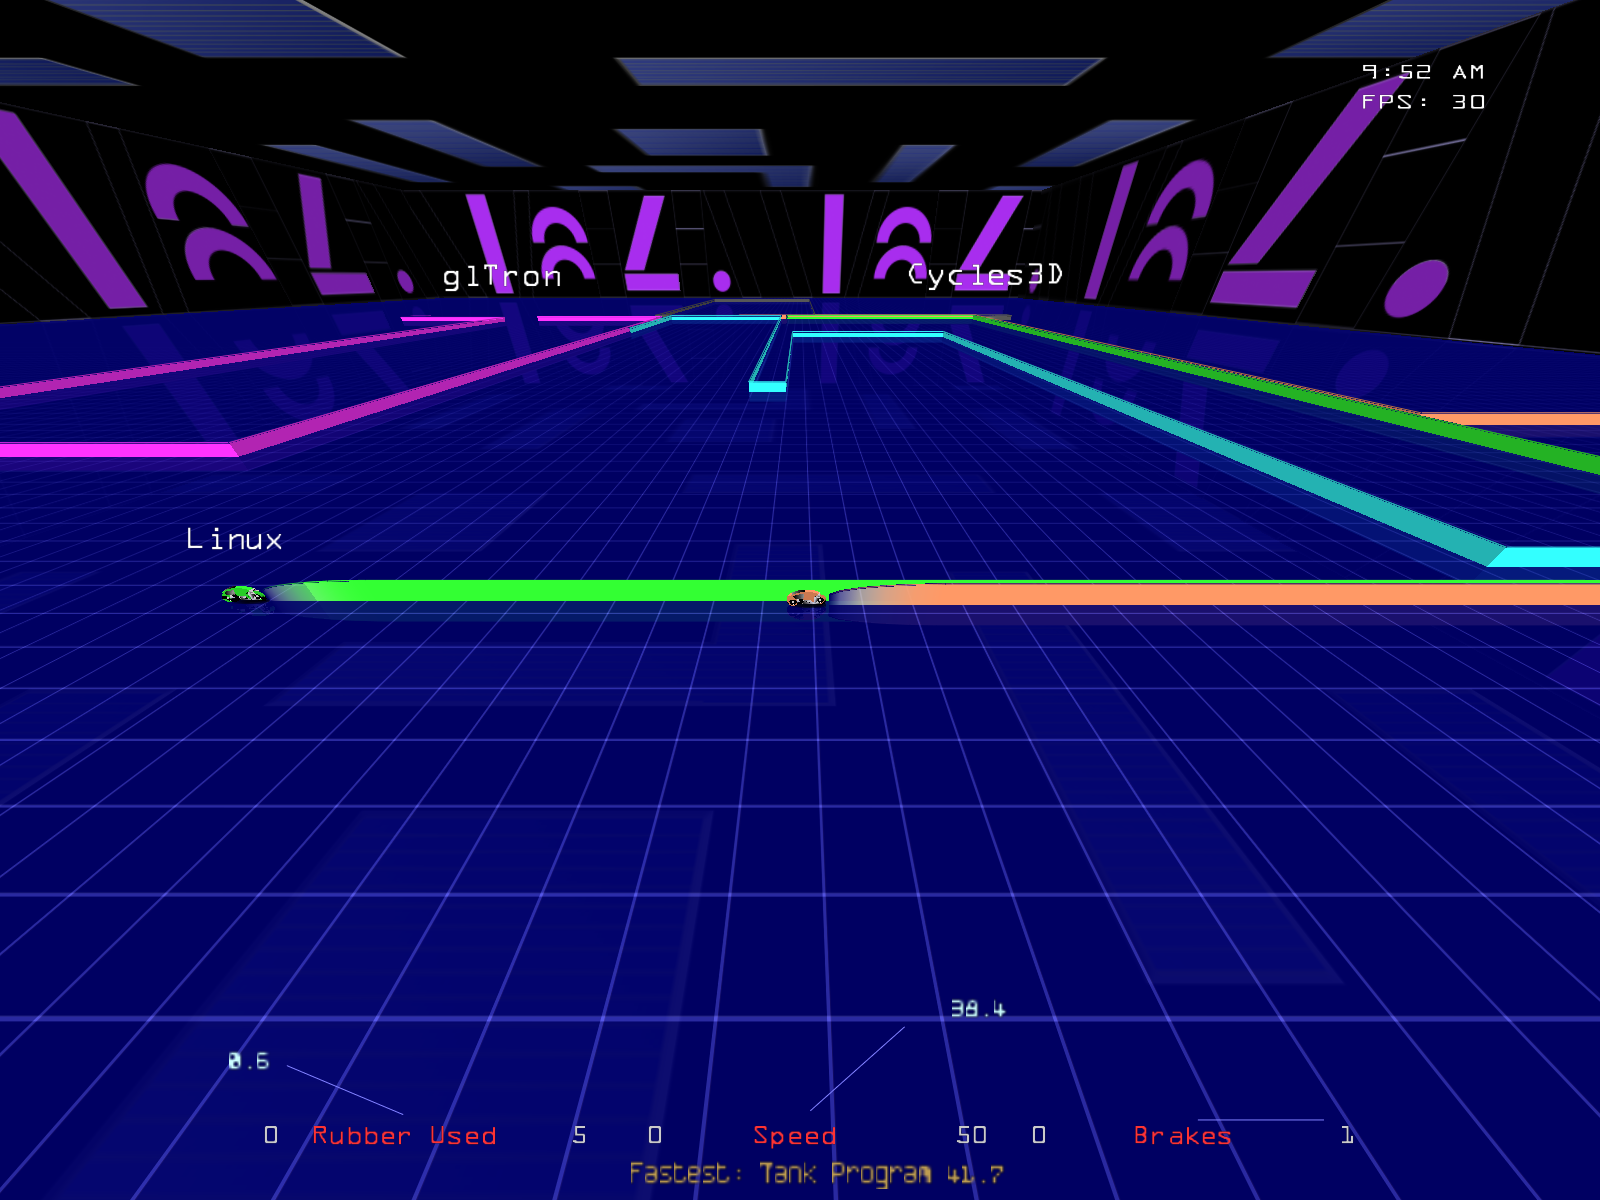This screenshot has height=1200, width=1600.
Task: Click the 38.4 speed readout
Action: click(977, 1009)
